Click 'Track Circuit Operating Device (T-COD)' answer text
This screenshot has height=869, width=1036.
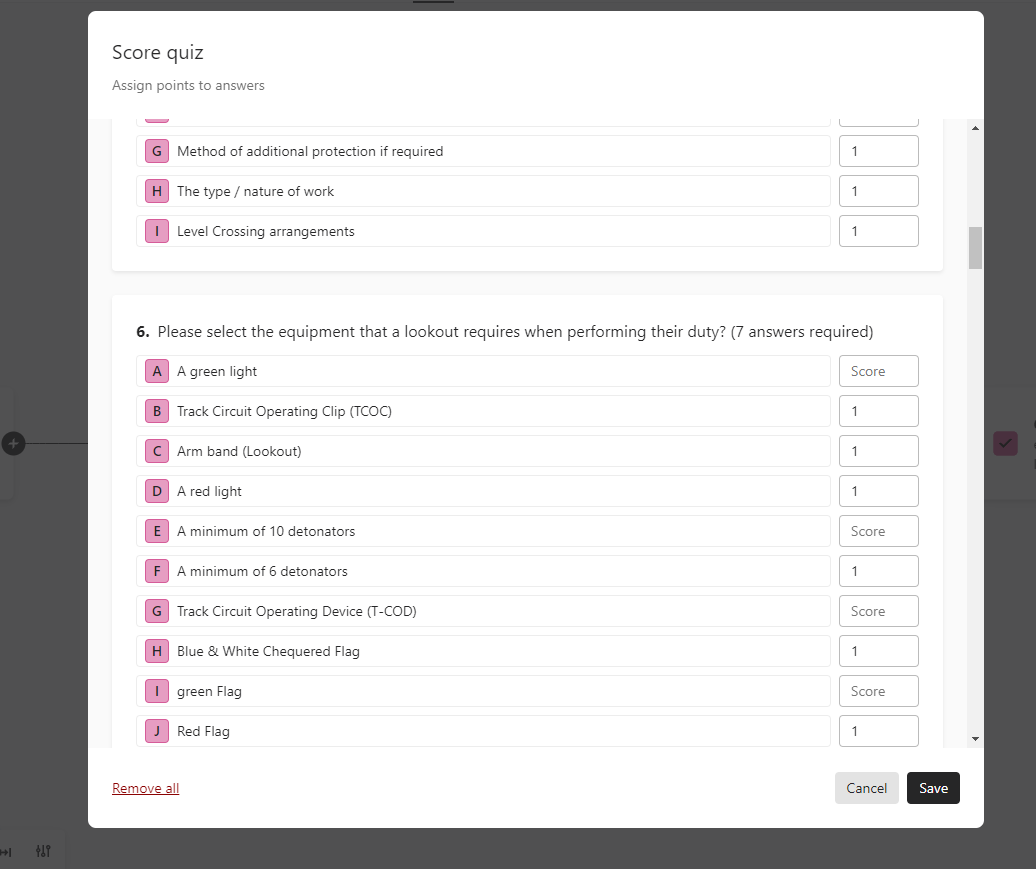tap(297, 611)
